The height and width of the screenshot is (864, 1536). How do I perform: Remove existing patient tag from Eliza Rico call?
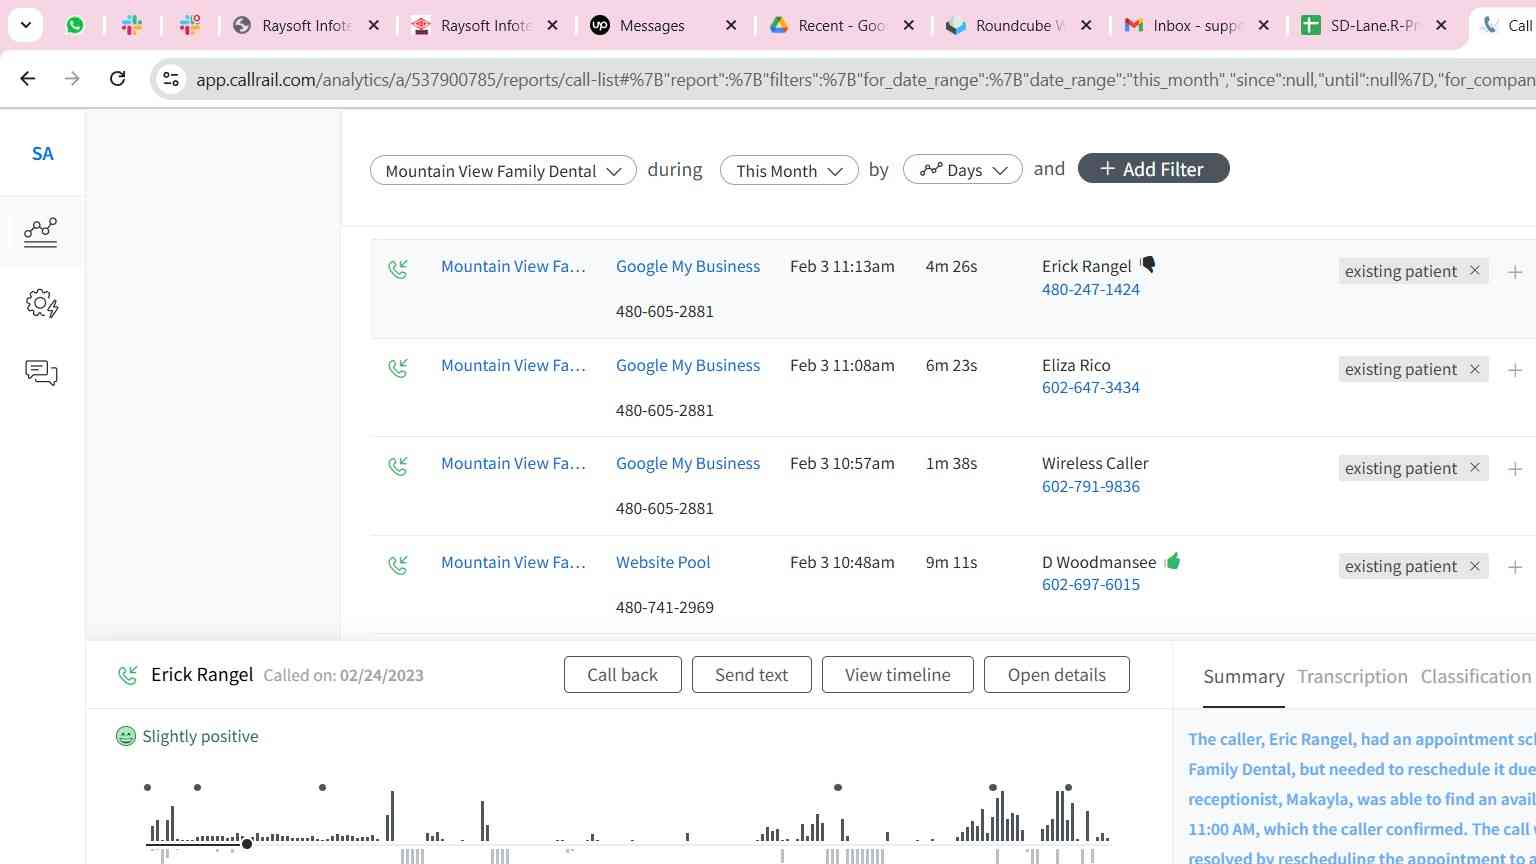click(x=1474, y=369)
